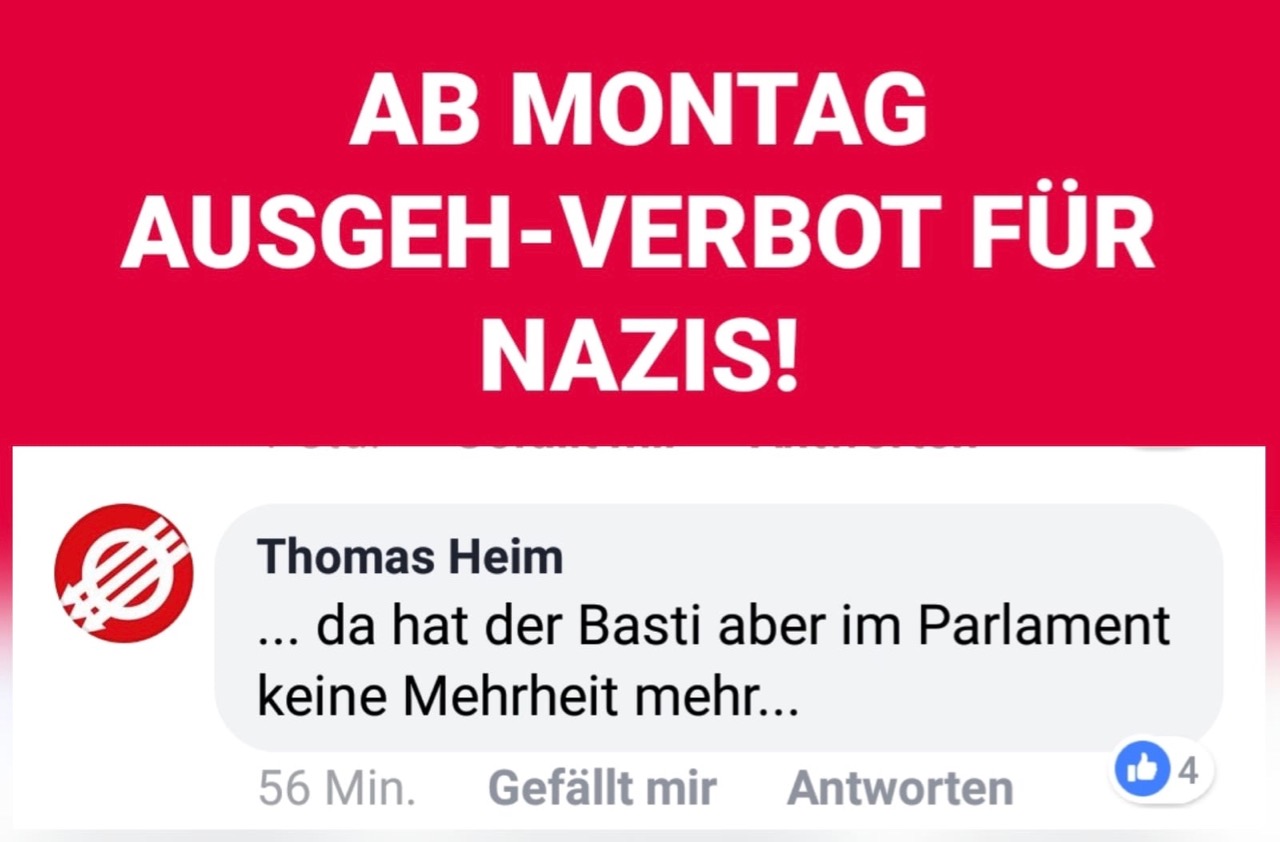This screenshot has height=842, width=1280.
Task: Reply using the Antworten link
Action: [900, 788]
